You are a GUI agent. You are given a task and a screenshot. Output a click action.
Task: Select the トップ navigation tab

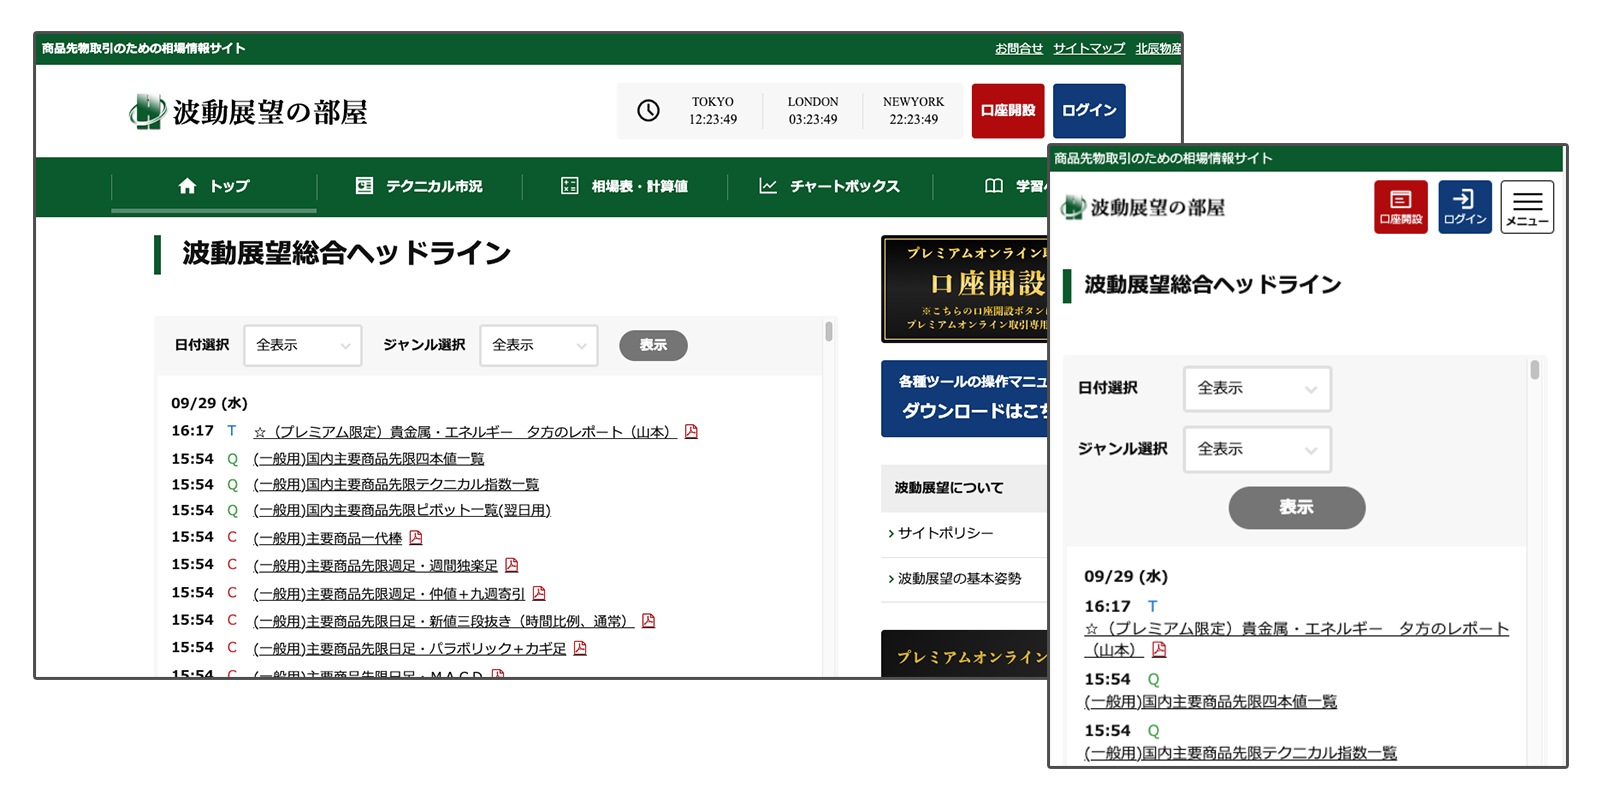(x=214, y=186)
